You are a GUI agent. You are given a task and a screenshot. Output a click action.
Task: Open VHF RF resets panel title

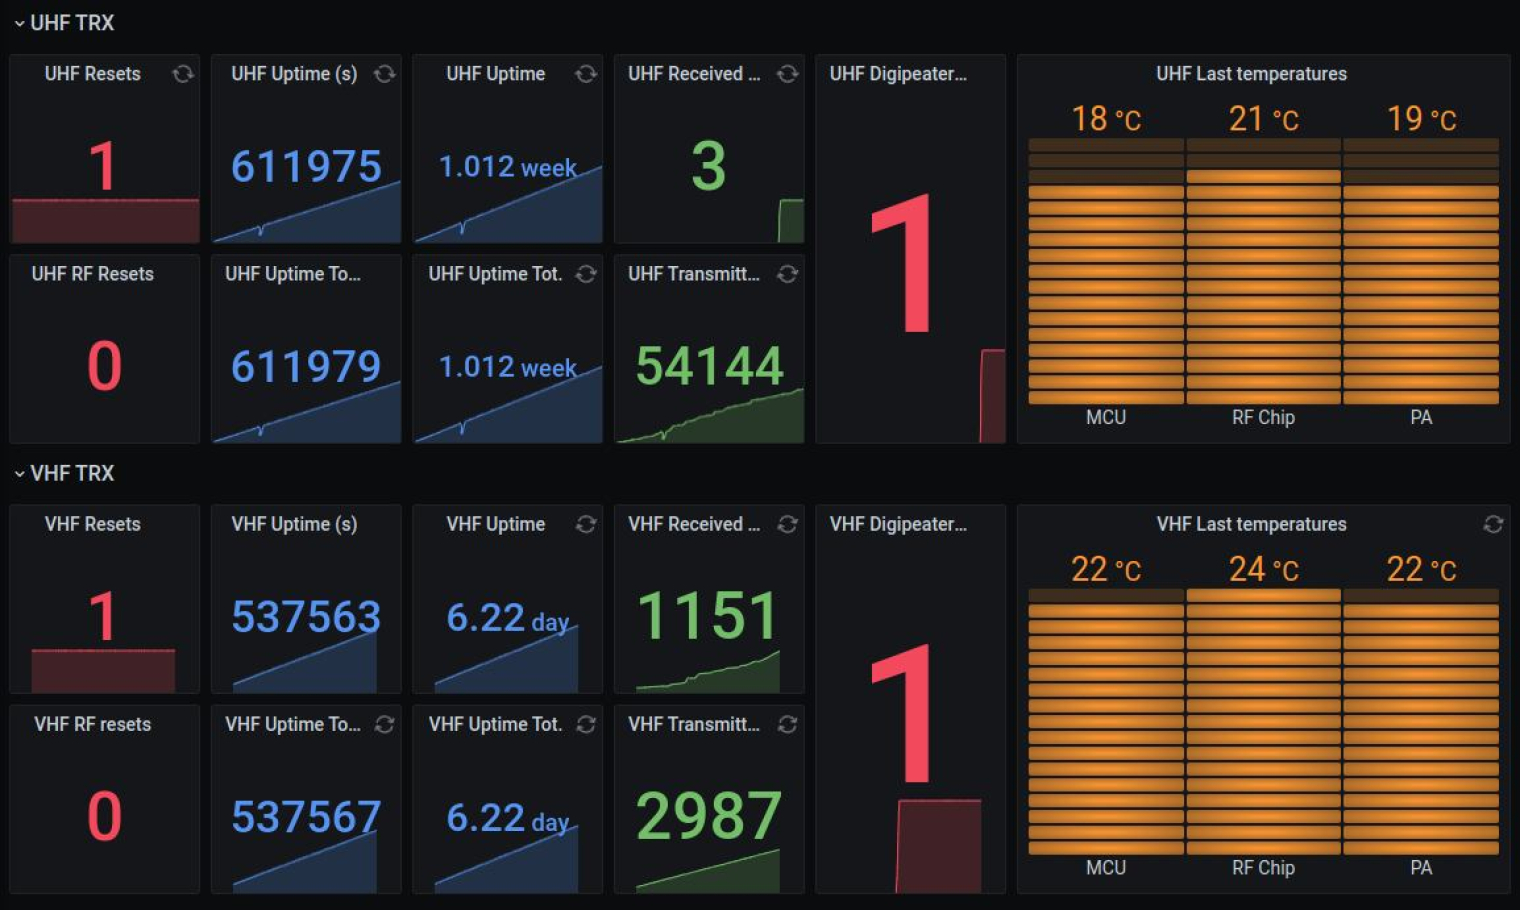point(93,724)
